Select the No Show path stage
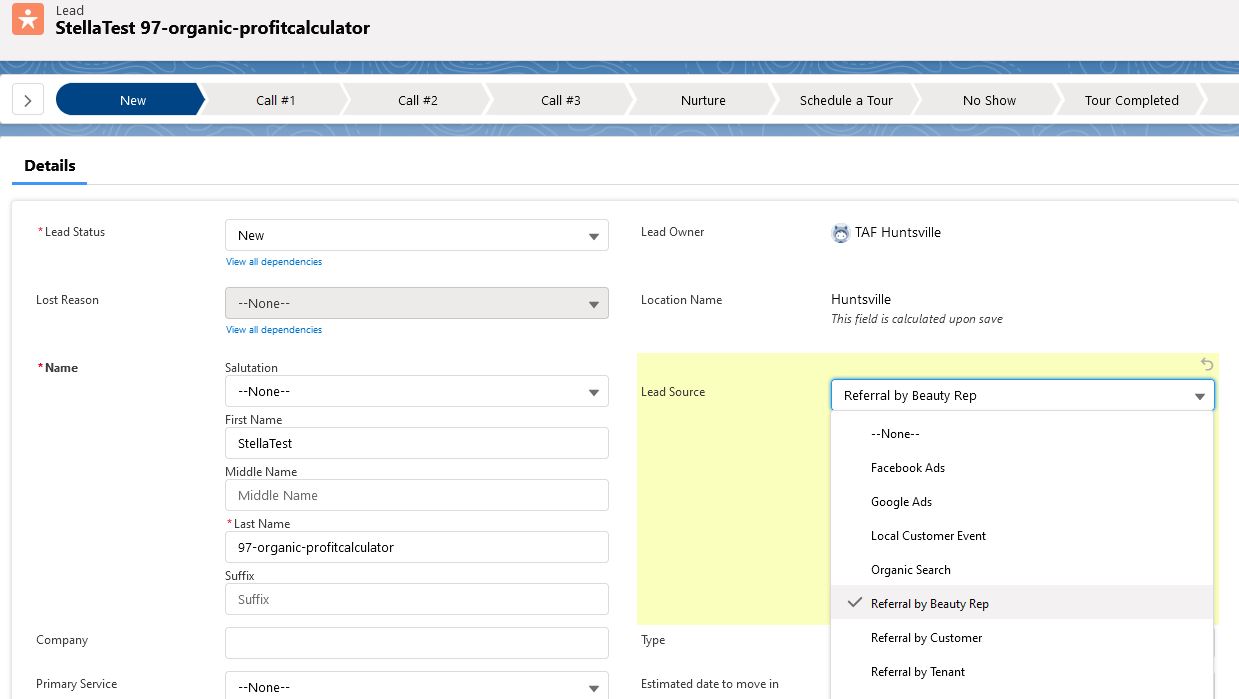 pyautogui.click(x=989, y=100)
